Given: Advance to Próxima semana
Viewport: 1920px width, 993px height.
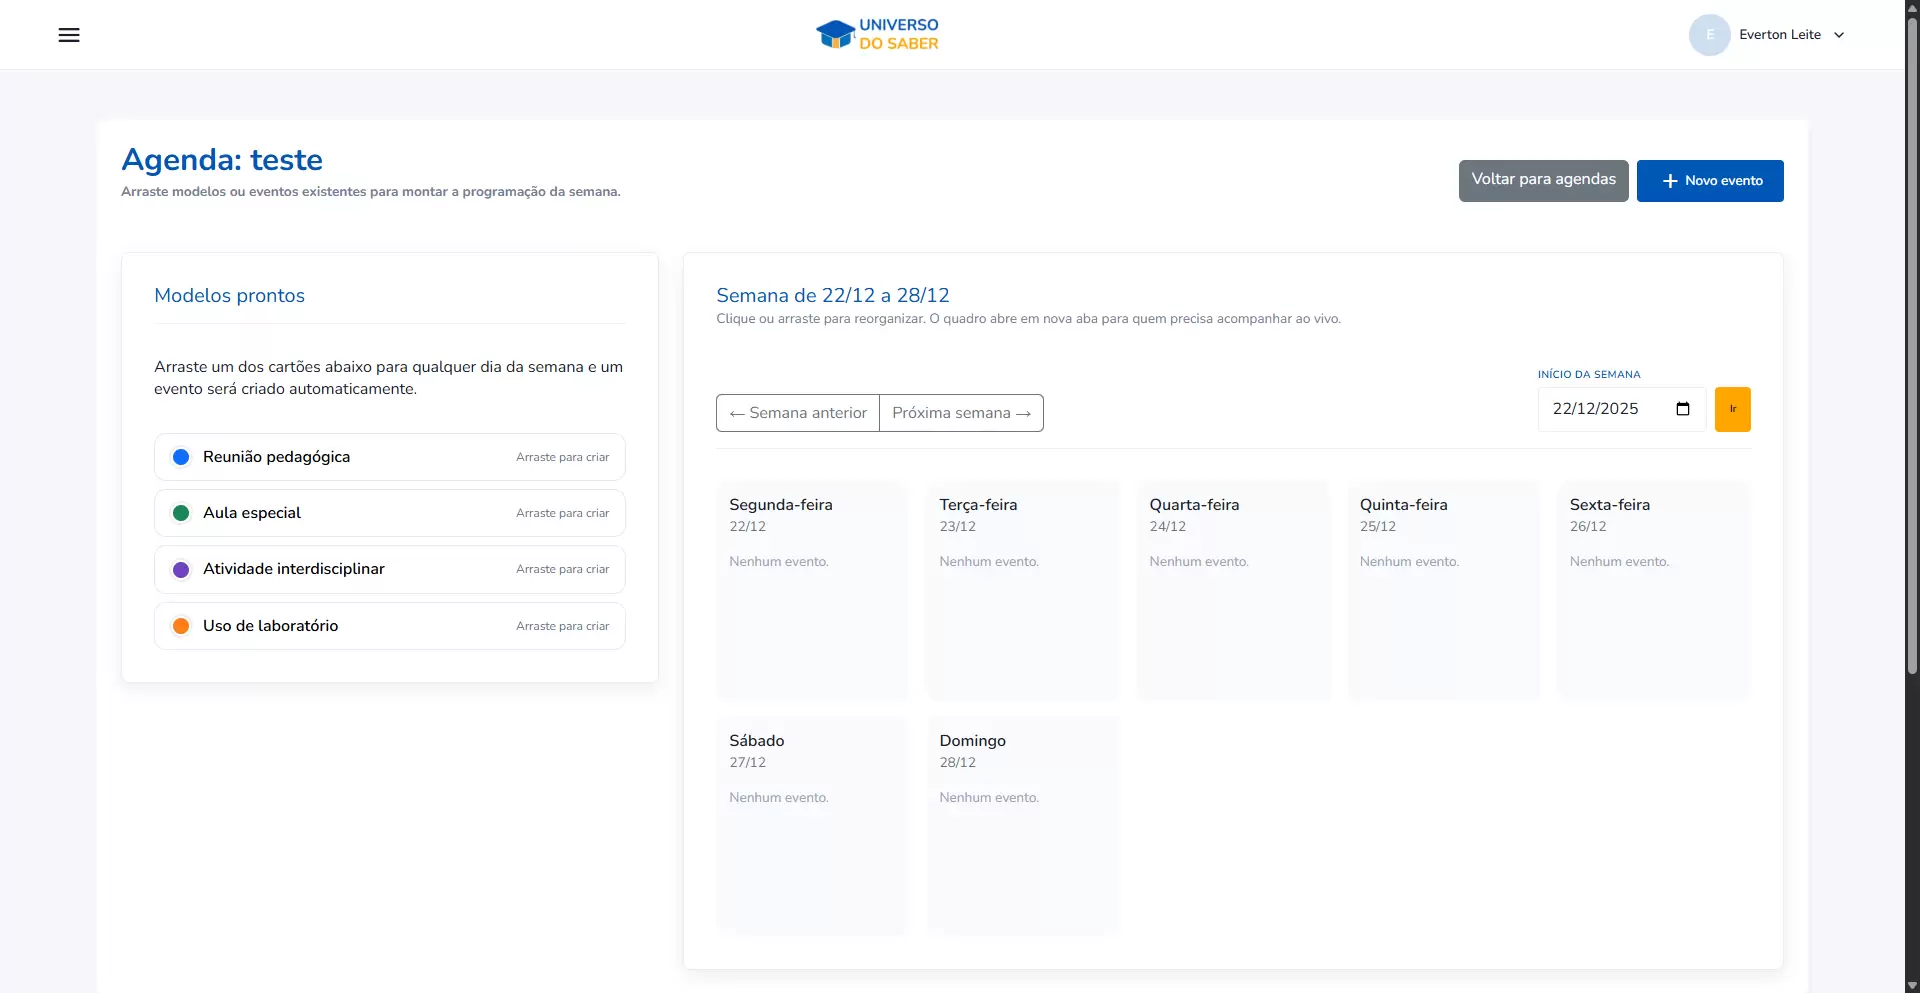Looking at the screenshot, I should pos(961,413).
